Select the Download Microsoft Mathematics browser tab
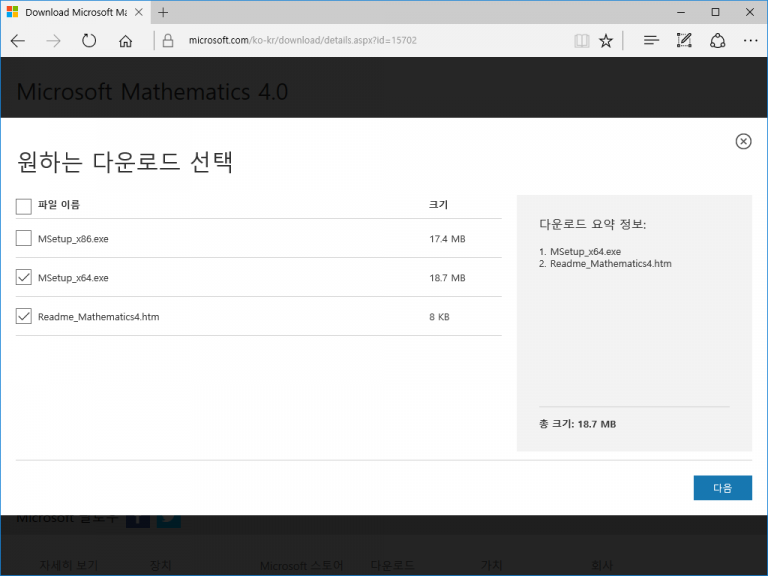The image size is (768, 576). [x=76, y=12]
